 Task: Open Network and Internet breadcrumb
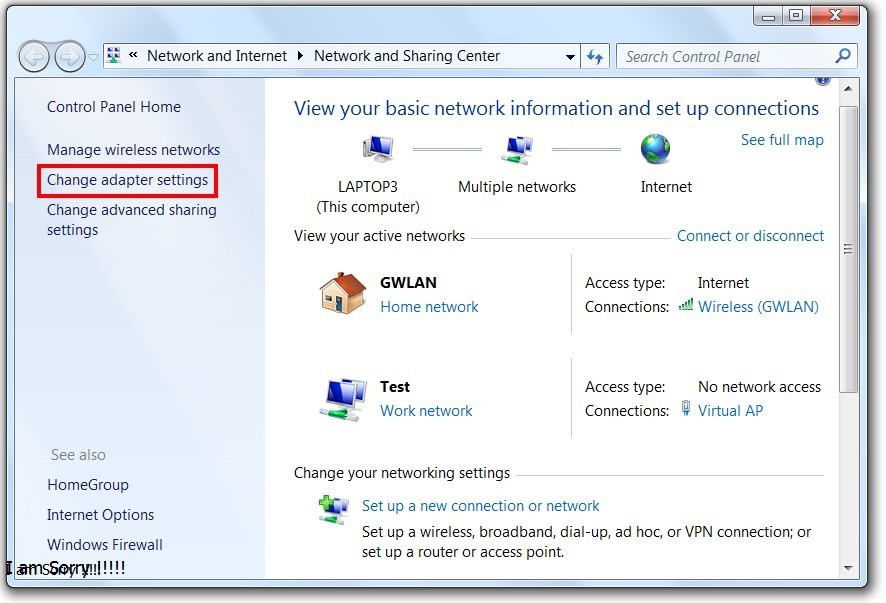217,56
